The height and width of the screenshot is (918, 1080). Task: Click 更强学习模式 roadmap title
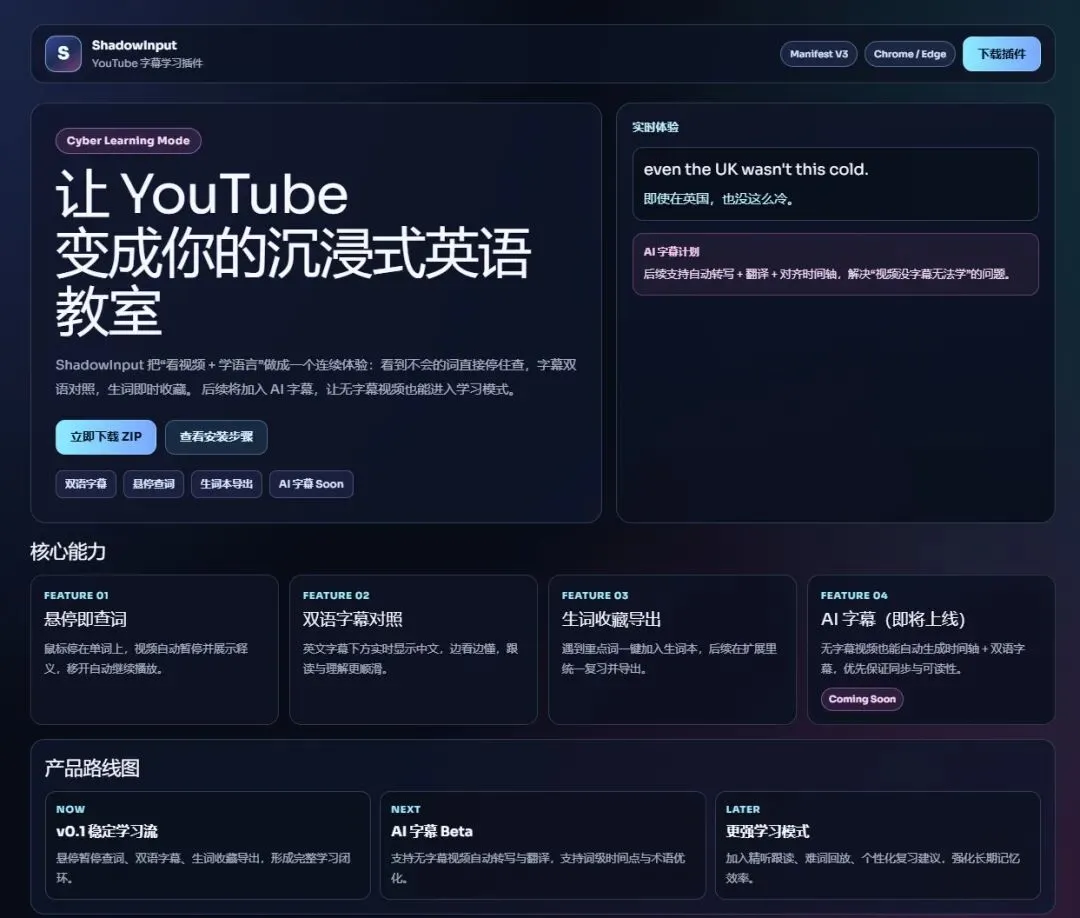click(x=767, y=831)
